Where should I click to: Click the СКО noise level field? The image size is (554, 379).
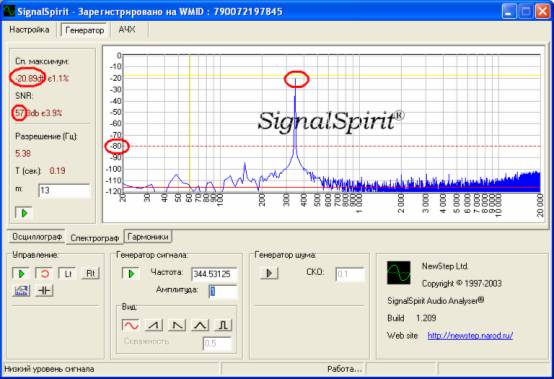pos(350,274)
